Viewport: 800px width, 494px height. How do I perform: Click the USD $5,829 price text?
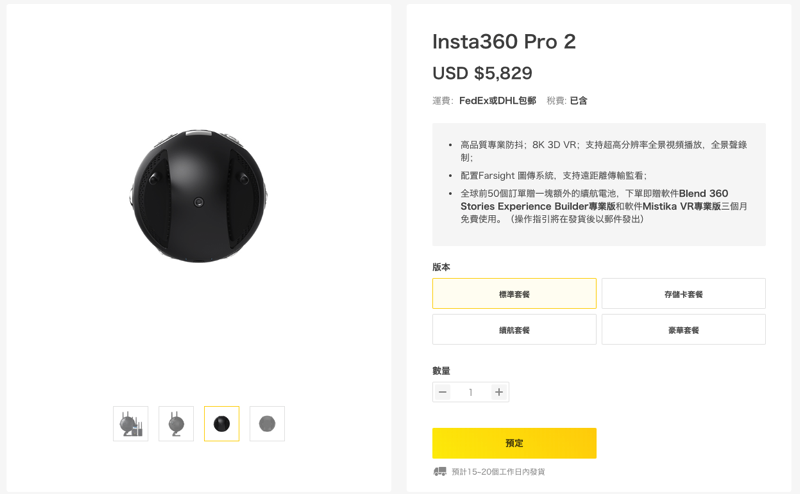click(482, 73)
